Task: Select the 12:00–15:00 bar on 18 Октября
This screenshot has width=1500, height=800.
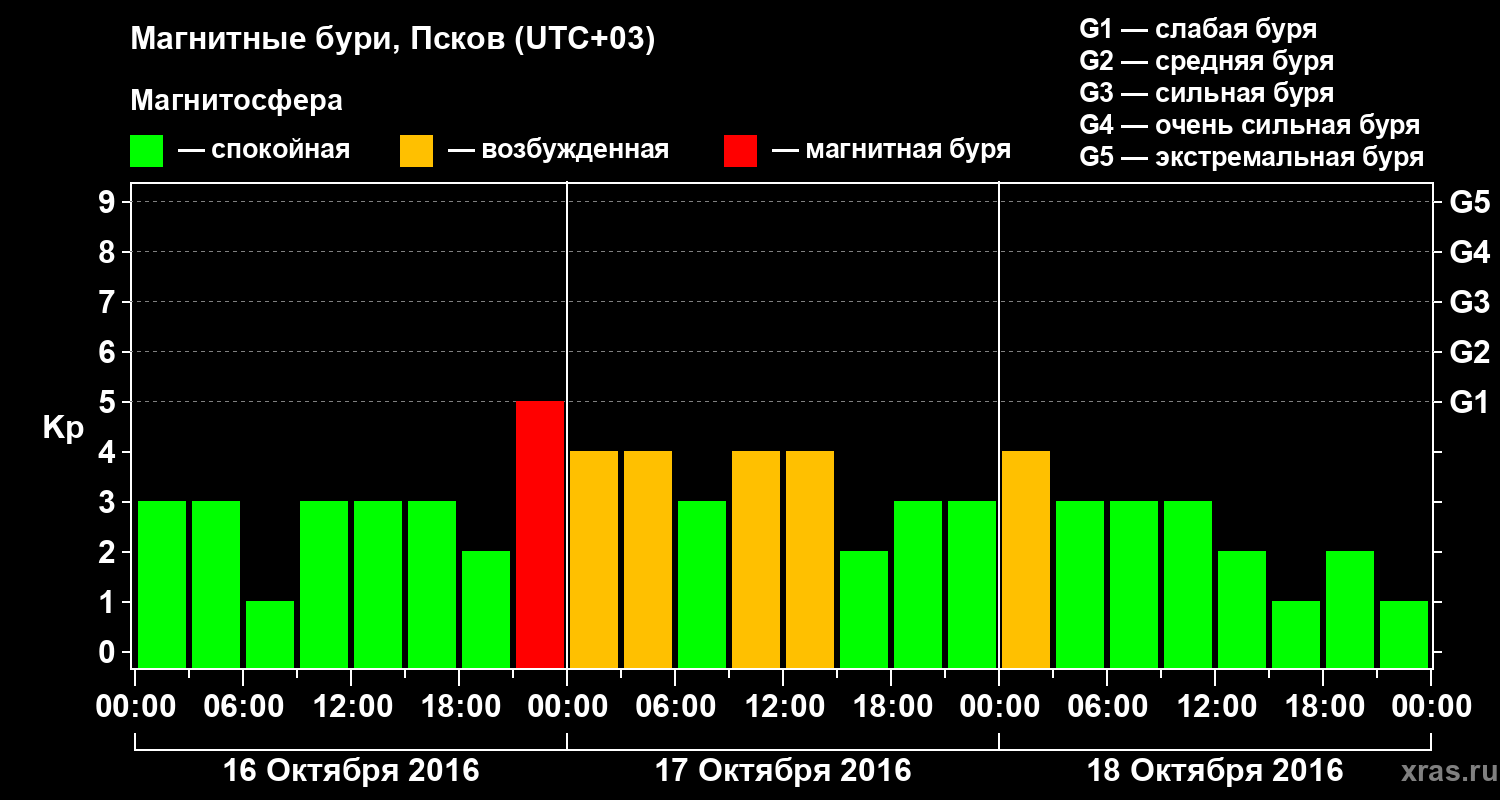Action: pos(1242,609)
